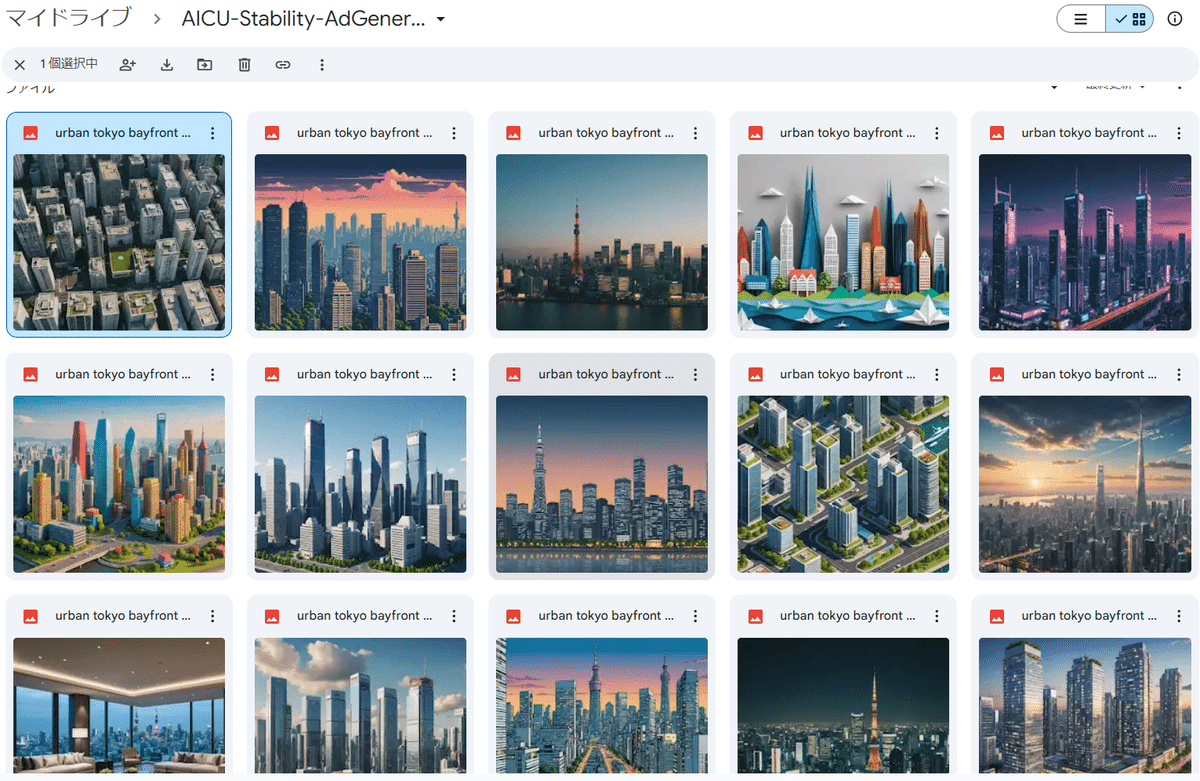
Task: Open more menu on pink-cloud sunset skyline card
Action: pos(454,133)
